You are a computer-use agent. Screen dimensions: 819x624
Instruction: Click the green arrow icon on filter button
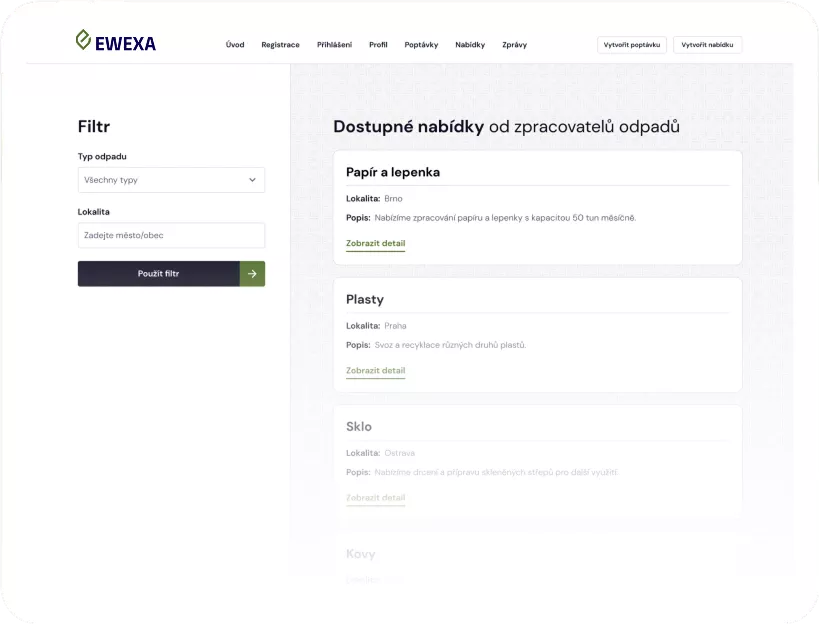click(252, 274)
